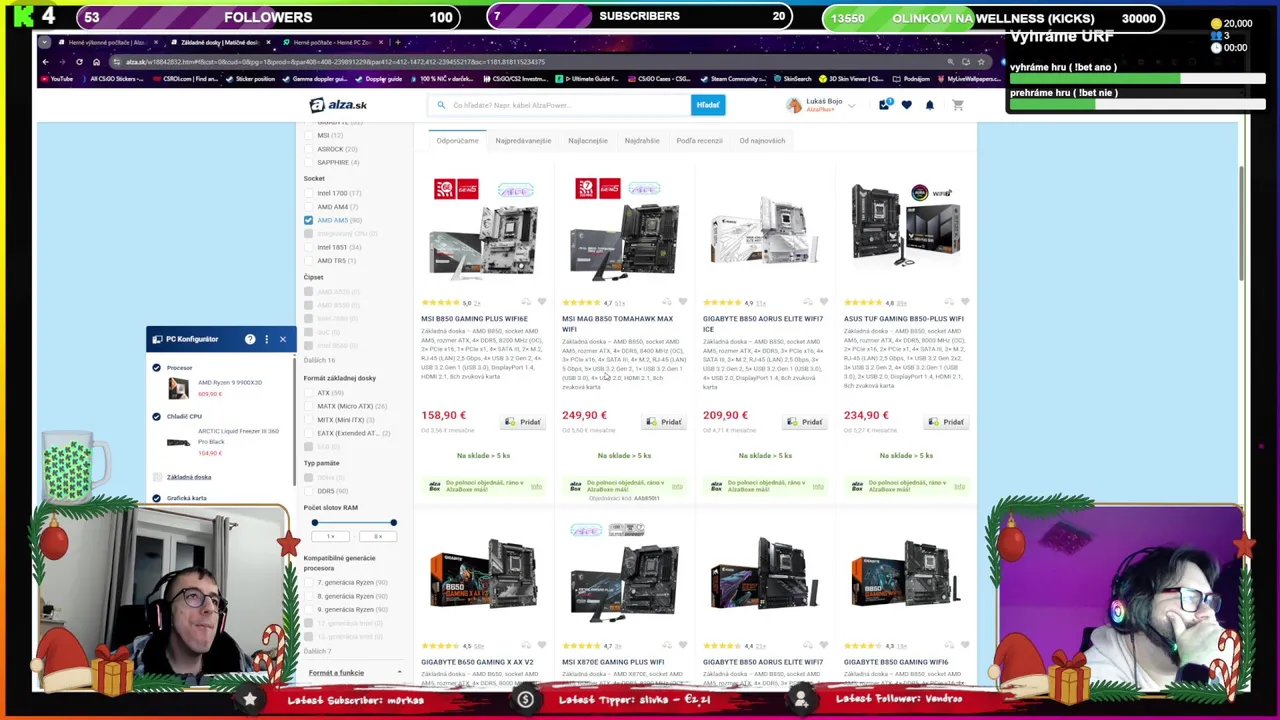This screenshot has width=1280, height=720.
Task: Open the favorites heart in header
Action: (907, 105)
